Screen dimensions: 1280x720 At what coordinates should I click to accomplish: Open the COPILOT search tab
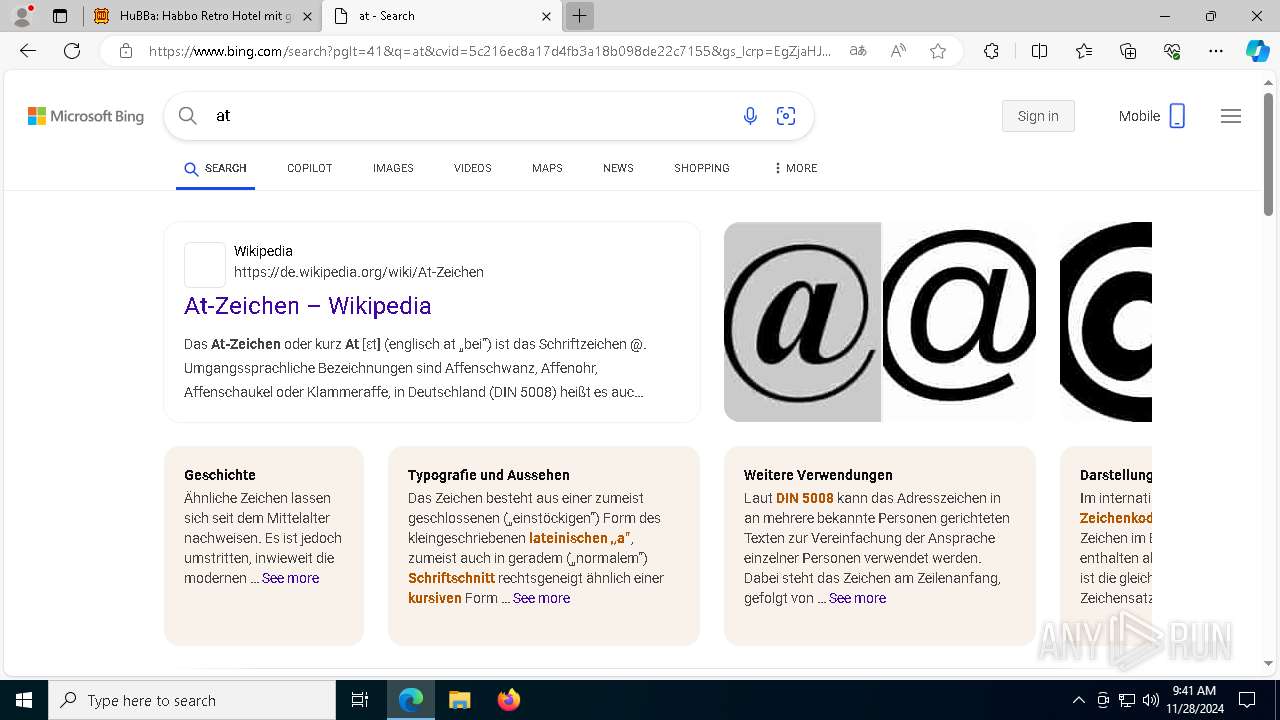309,168
